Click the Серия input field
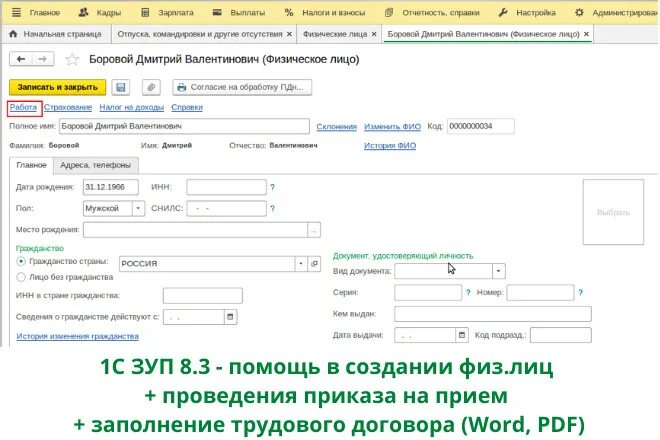The width and height of the screenshot is (660, 440). (428, 293)
